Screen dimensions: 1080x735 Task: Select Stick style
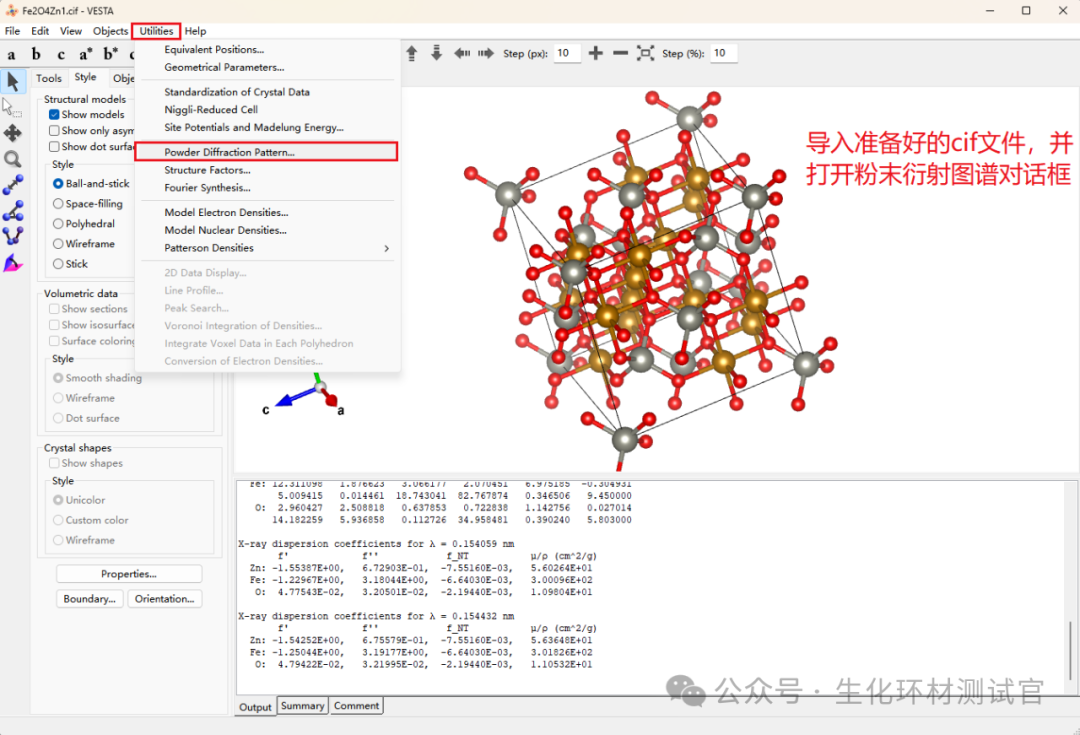point(58,263)
